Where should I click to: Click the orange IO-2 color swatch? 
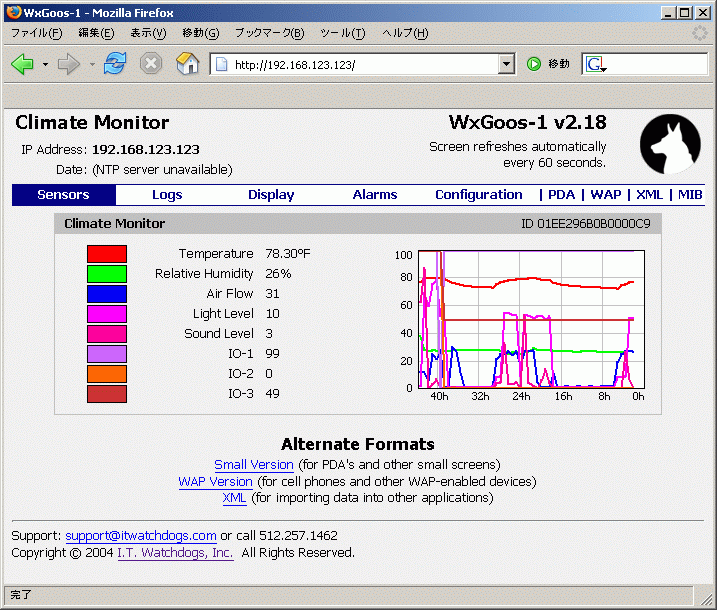pyautogui.click(x=107, y=374)
